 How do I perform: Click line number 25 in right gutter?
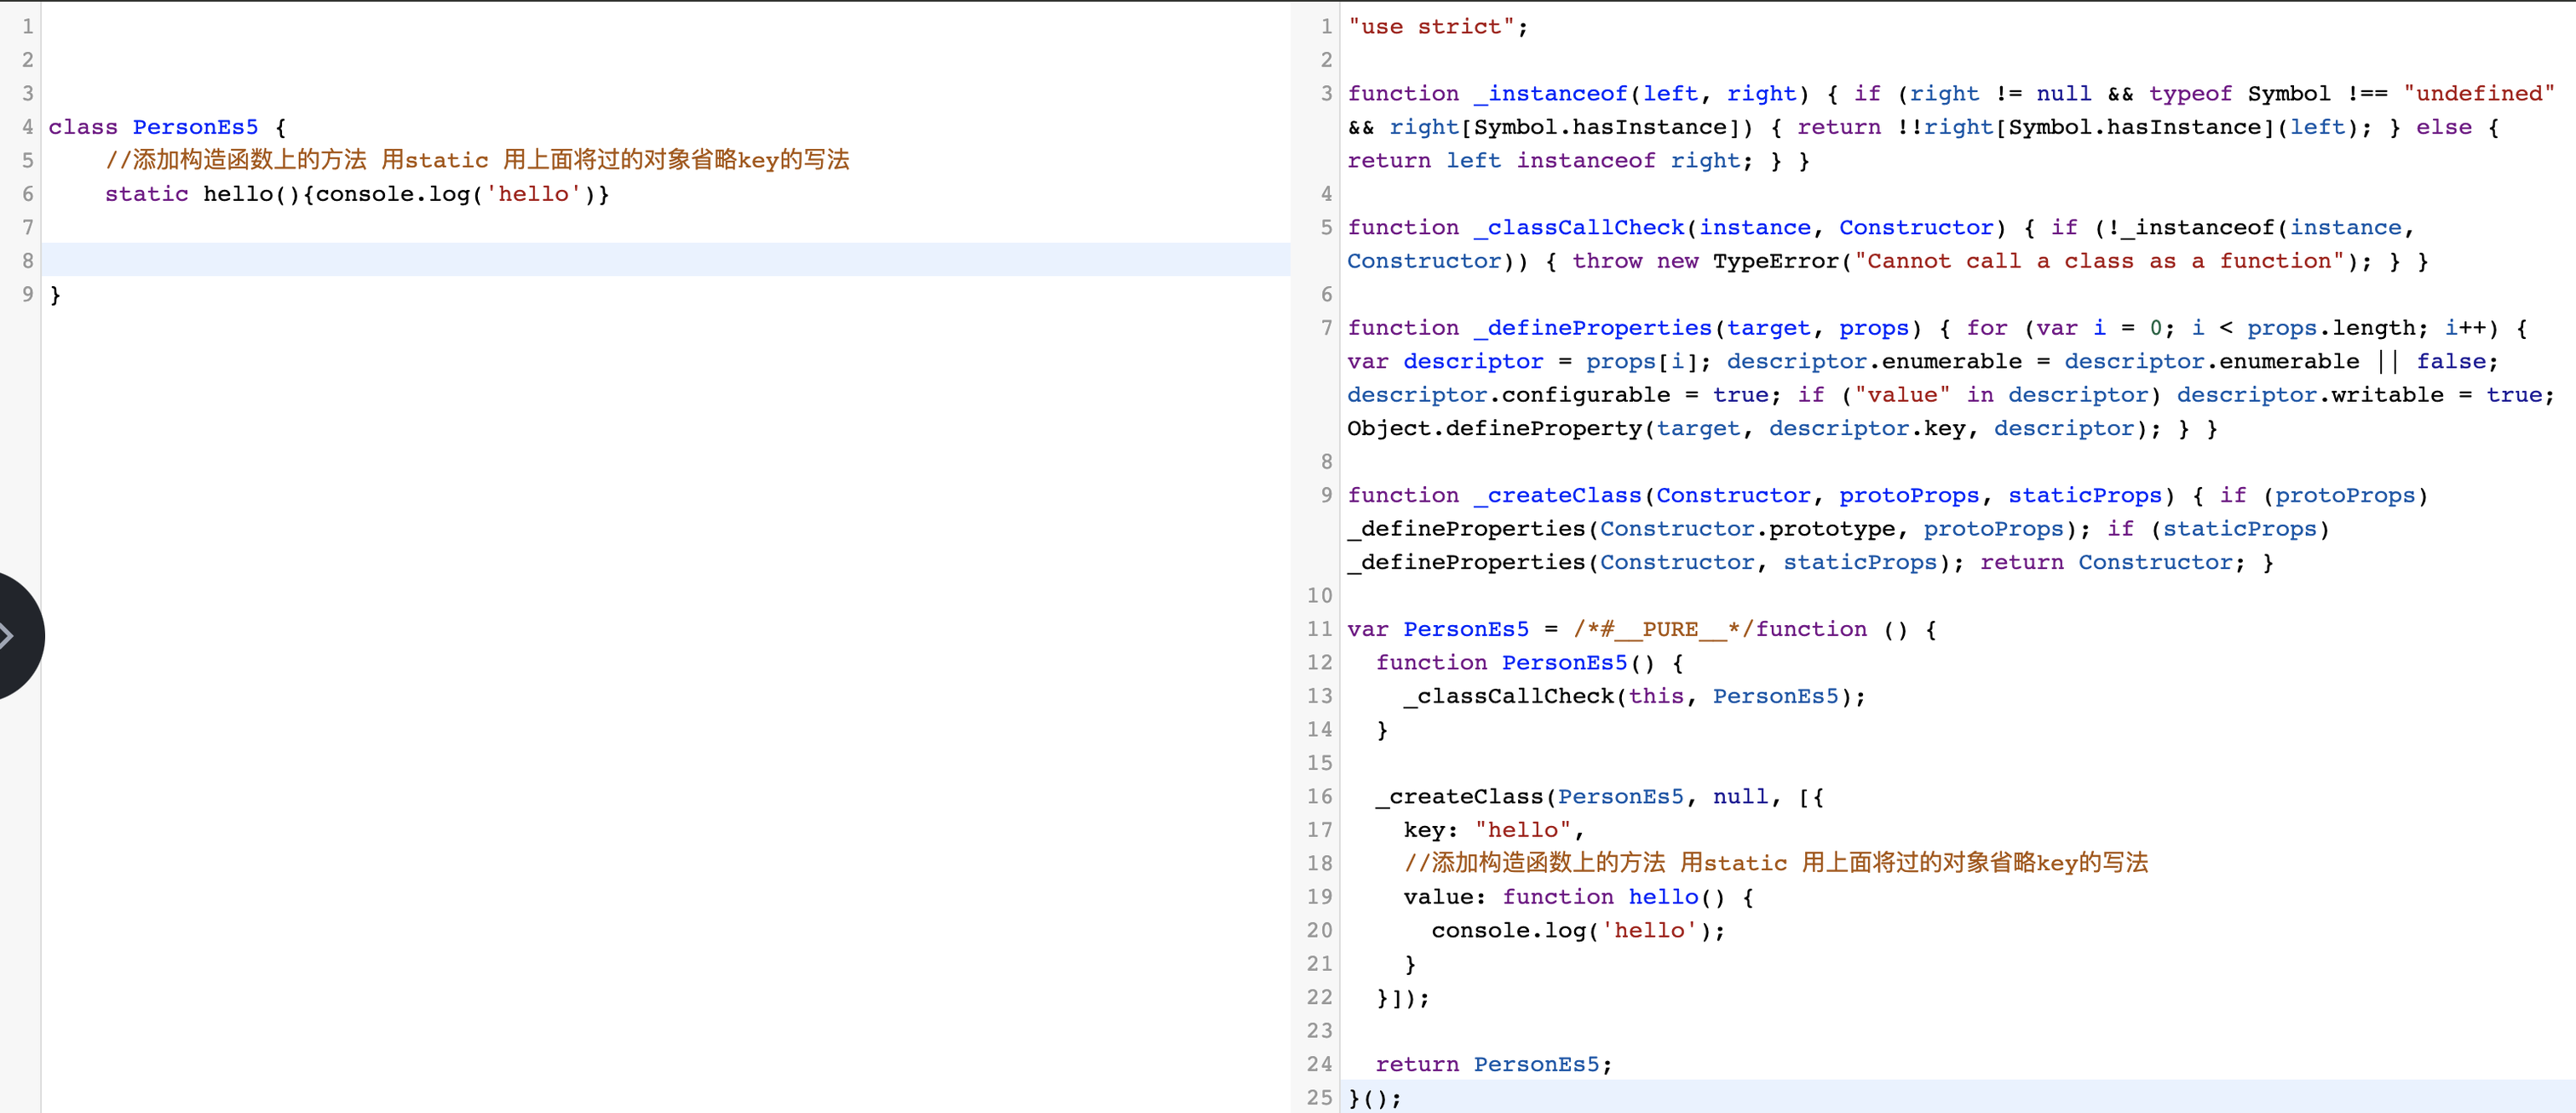(x=1319, y=1097)
